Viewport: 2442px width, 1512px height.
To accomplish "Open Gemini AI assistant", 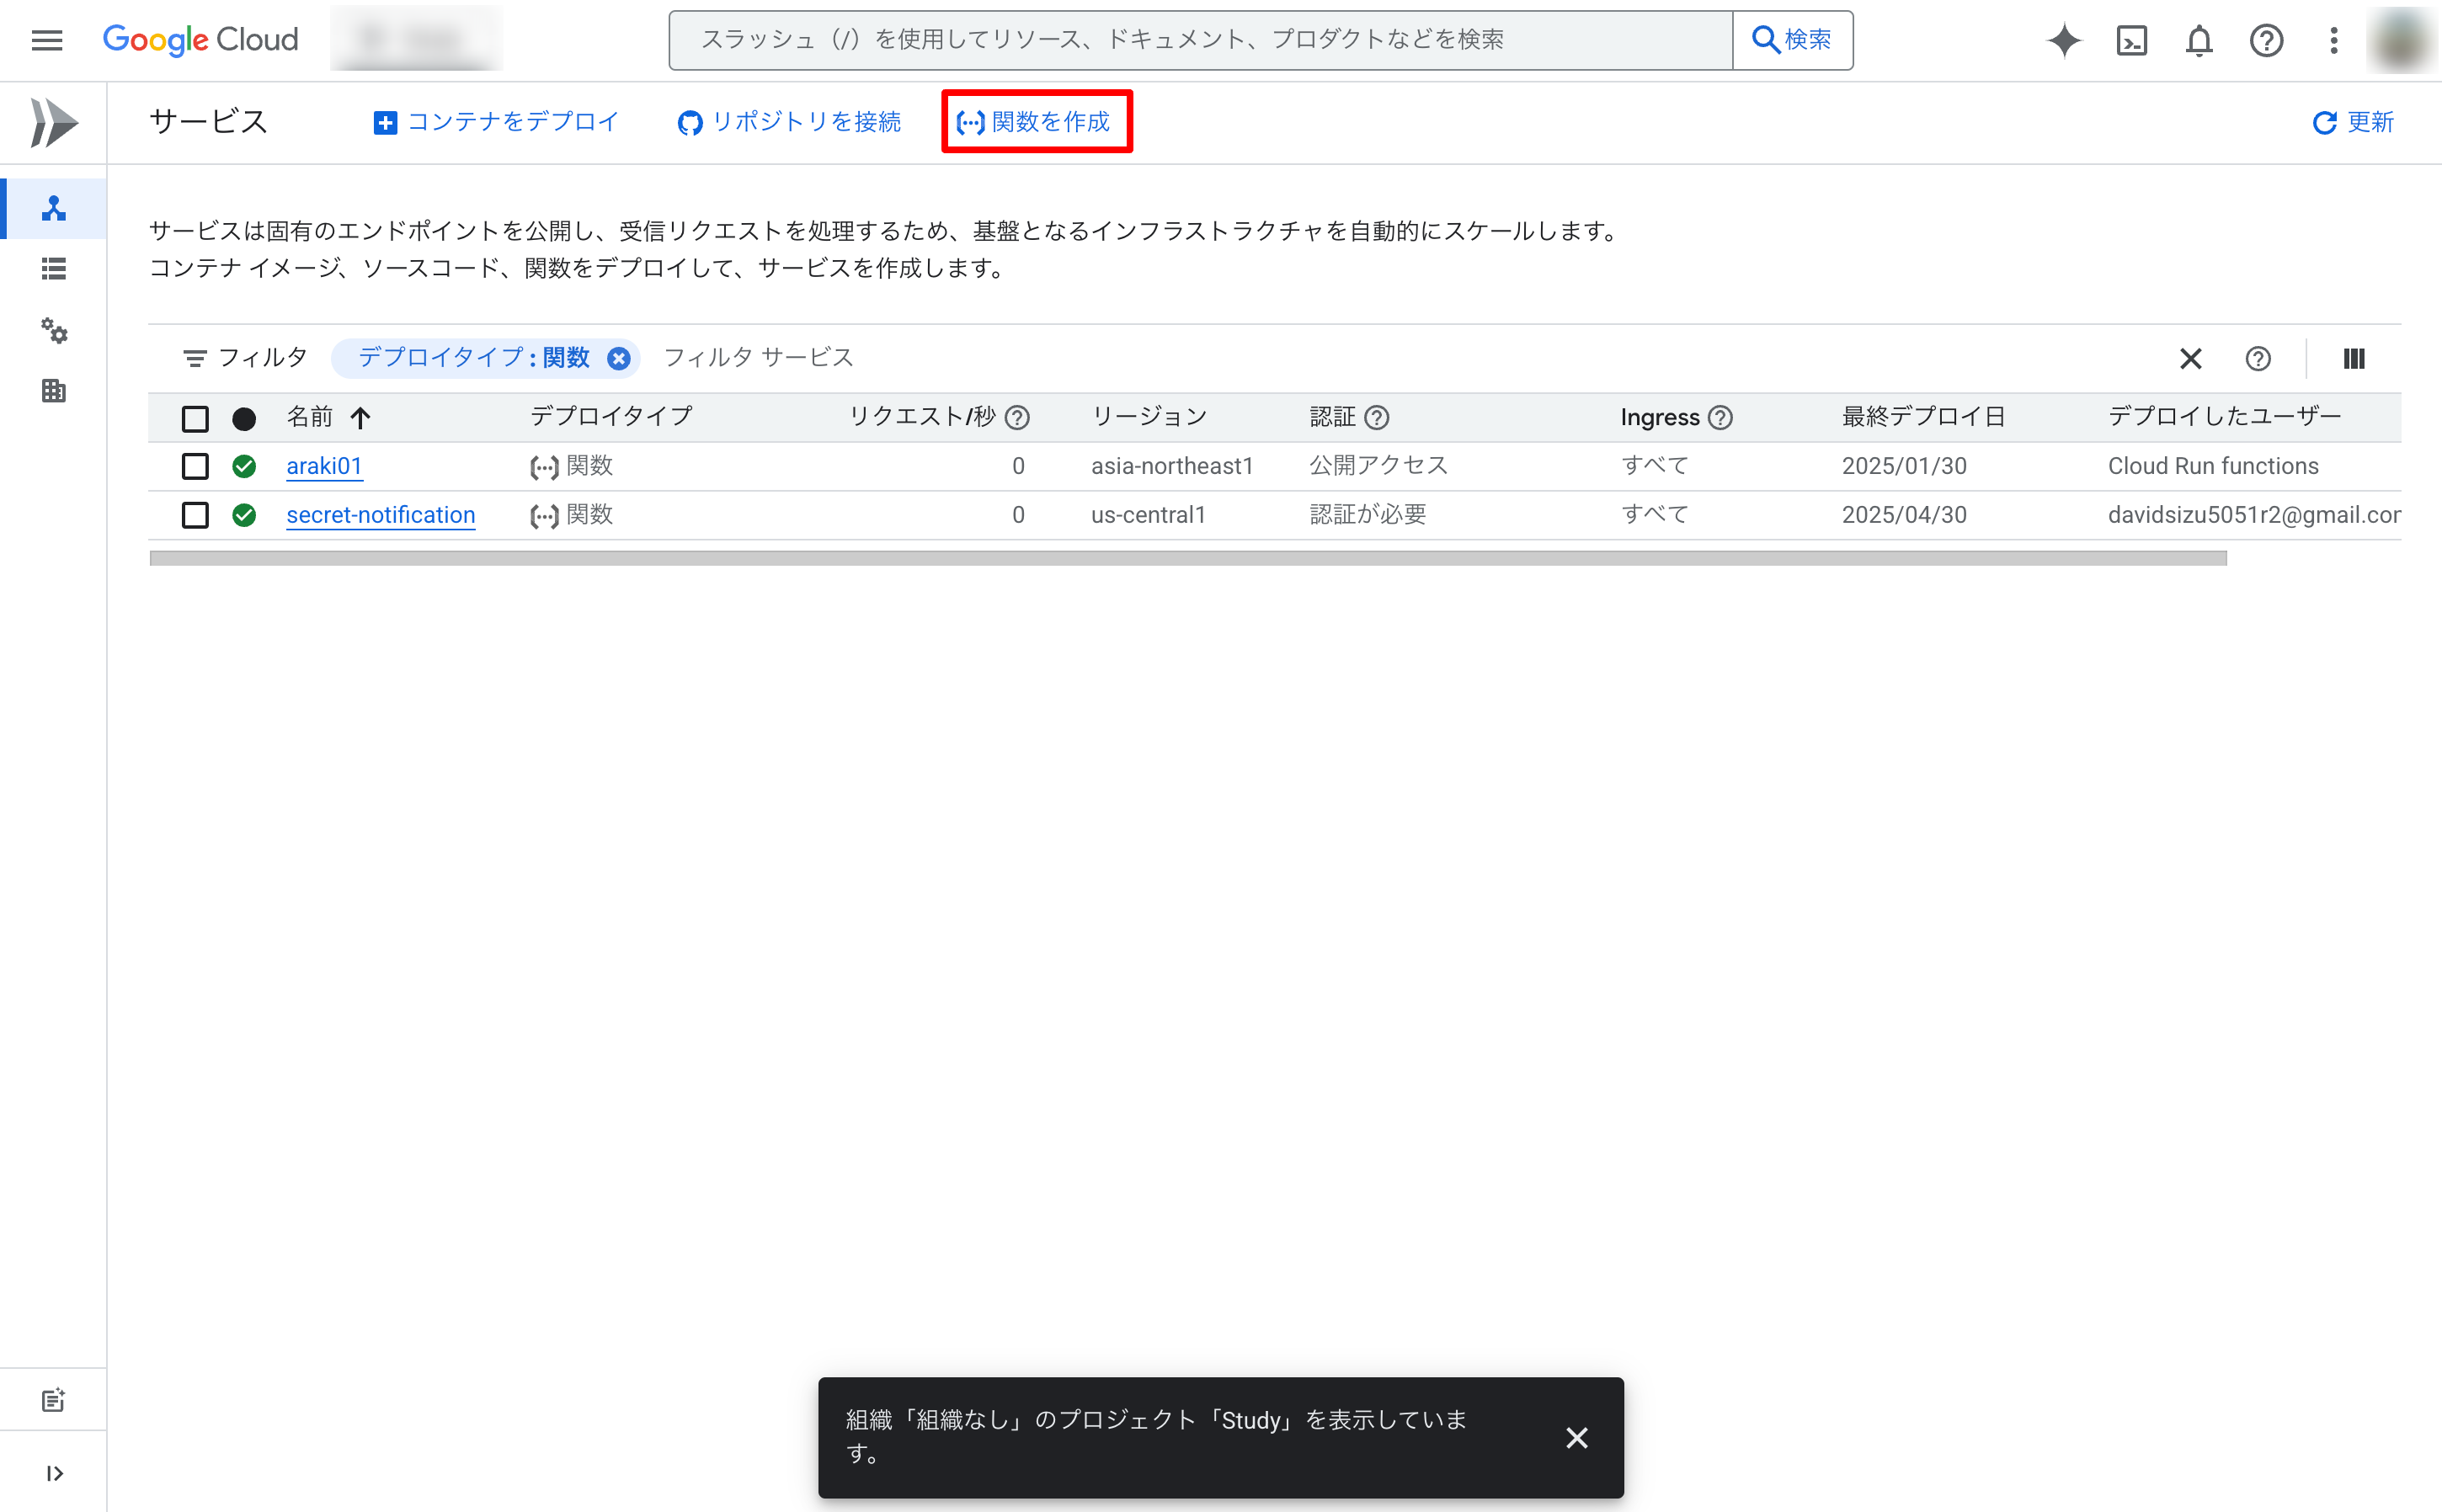I will point(2064,41).
